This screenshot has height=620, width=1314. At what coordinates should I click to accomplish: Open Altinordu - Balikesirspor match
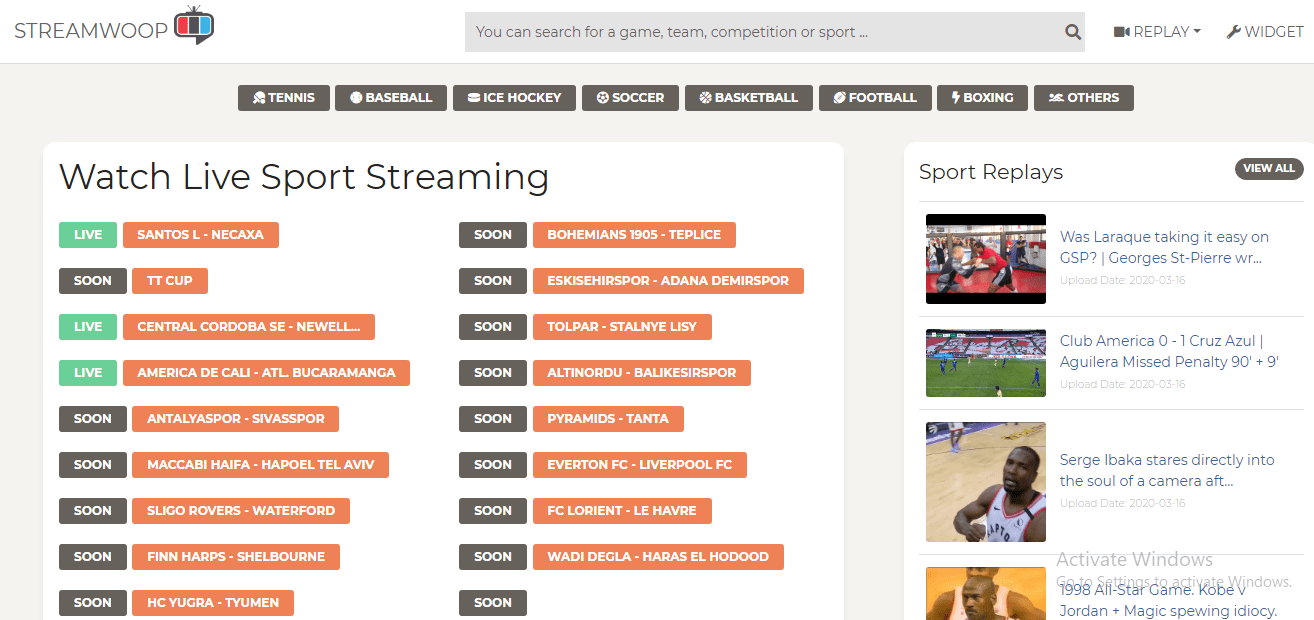[642, 373]
